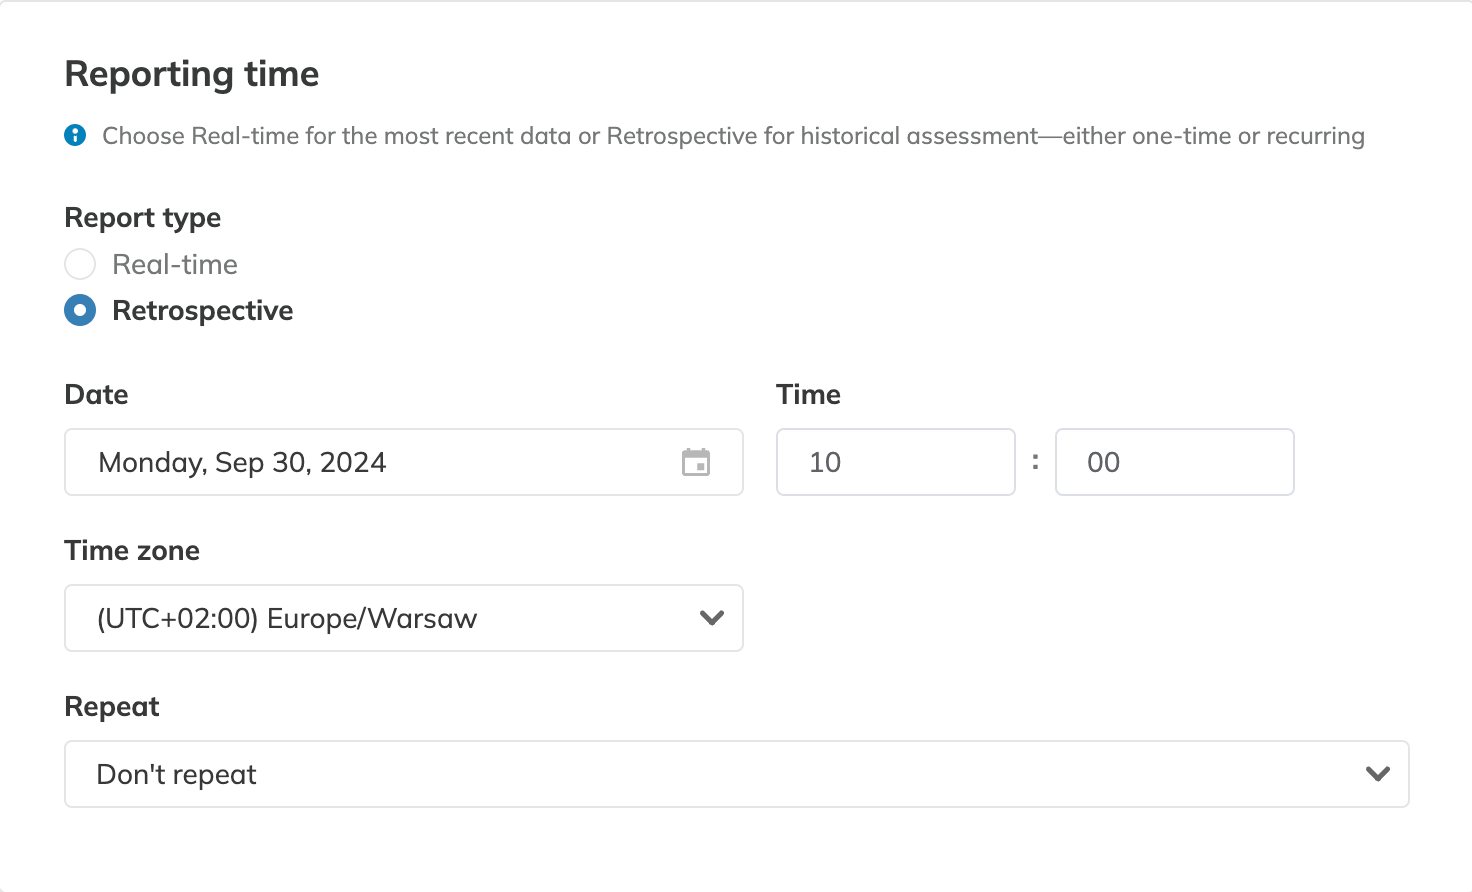The height and width of the screenshot is (892, 1472).
Task: Click the Reporting time heading
Action: pos(192,75)
